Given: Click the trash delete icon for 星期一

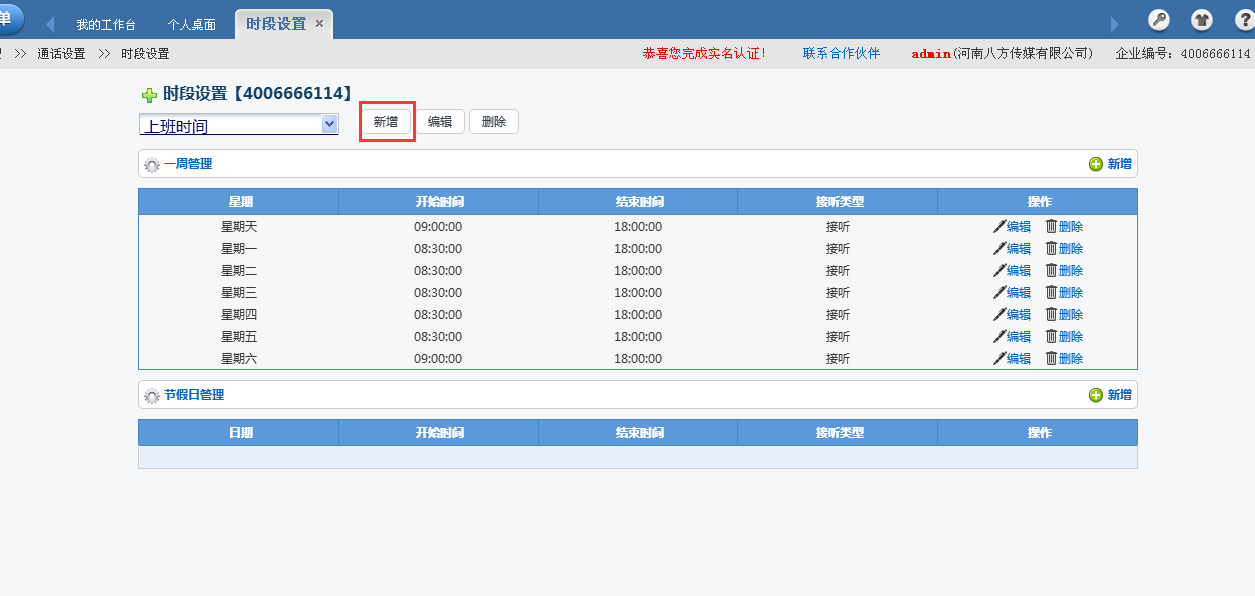Looking at the screenshot, I should (1051, 249).
